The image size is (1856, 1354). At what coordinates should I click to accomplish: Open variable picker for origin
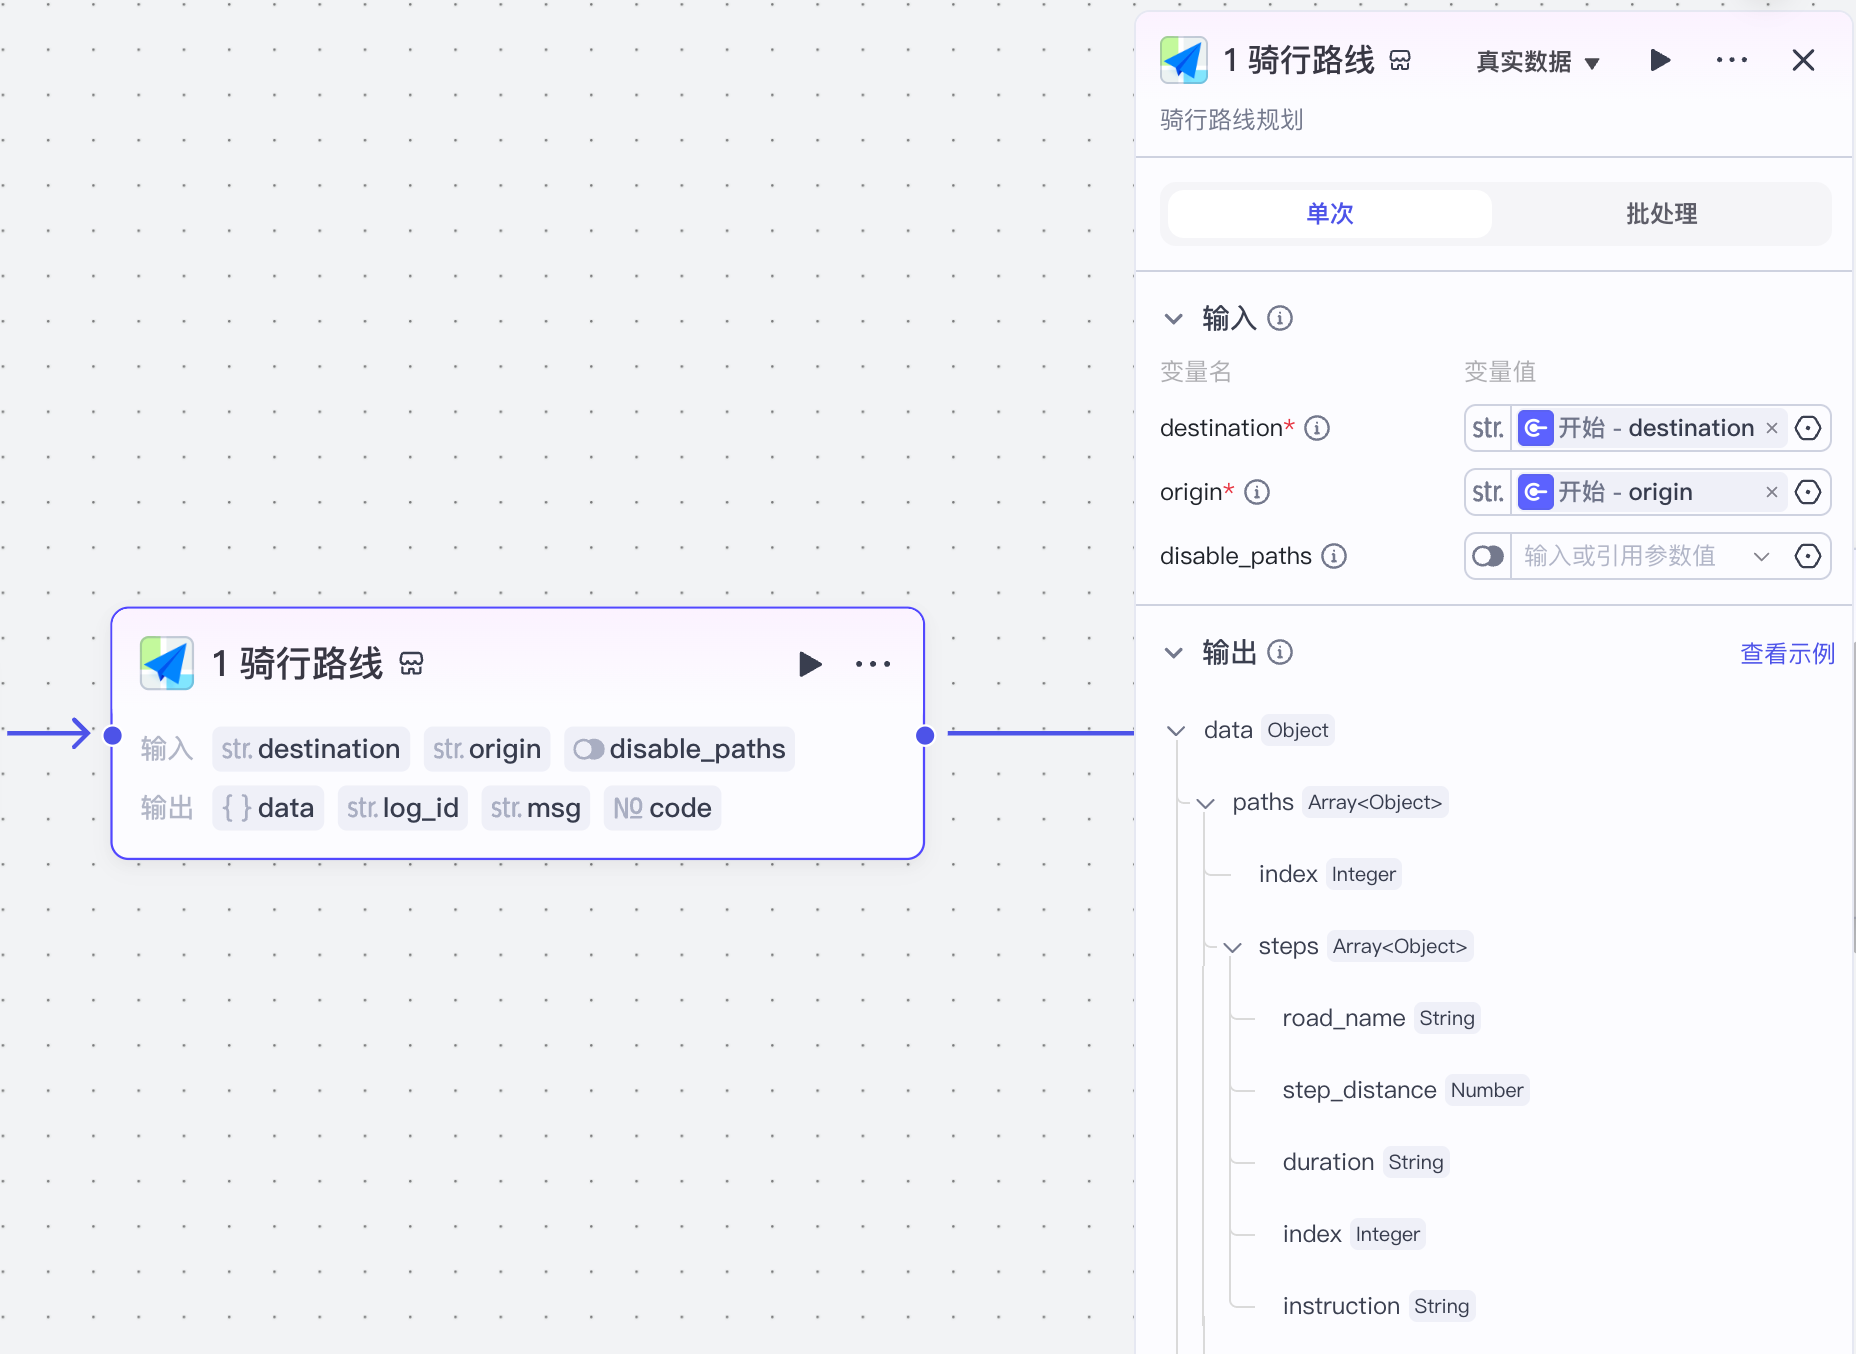coord(1808,492)
